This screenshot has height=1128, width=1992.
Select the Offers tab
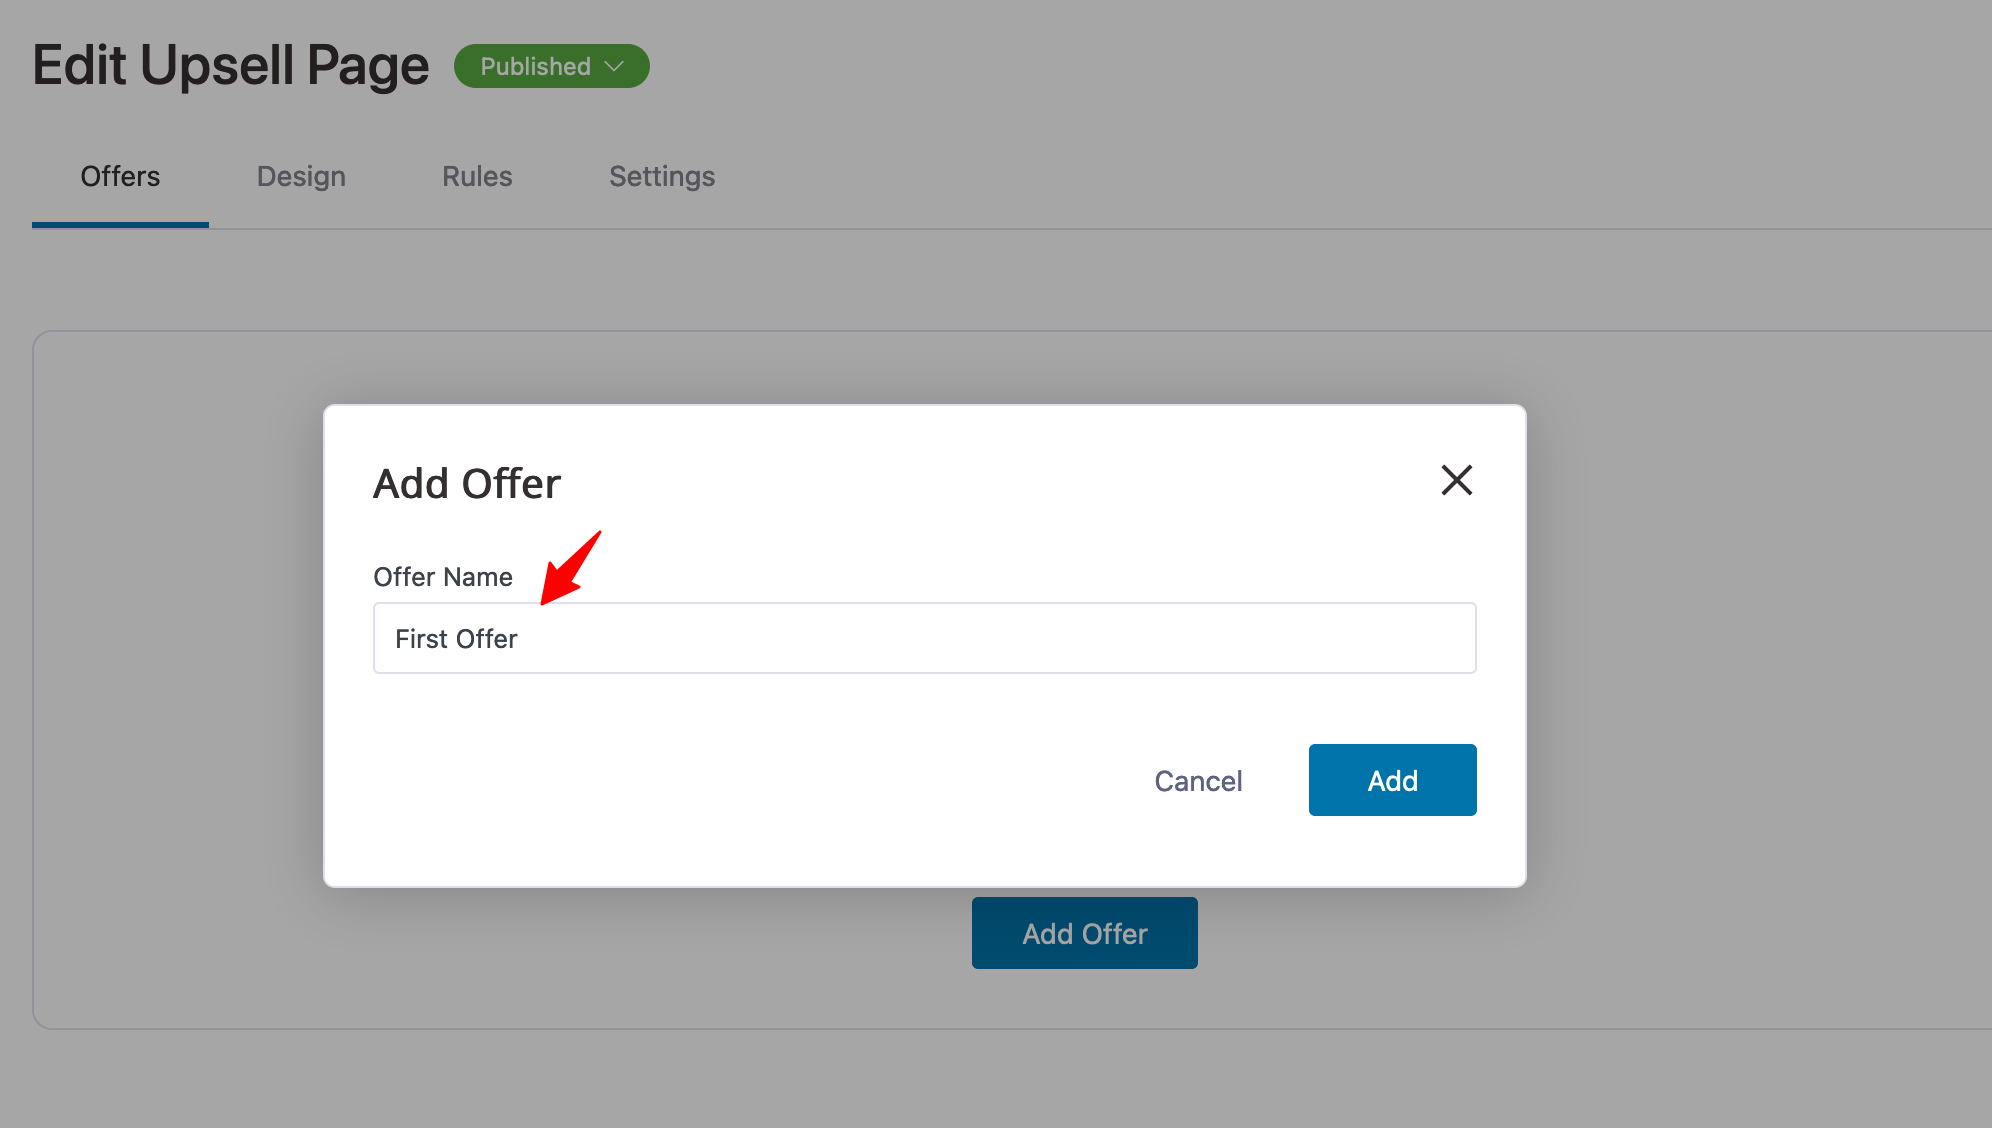[x=119, y=176]
